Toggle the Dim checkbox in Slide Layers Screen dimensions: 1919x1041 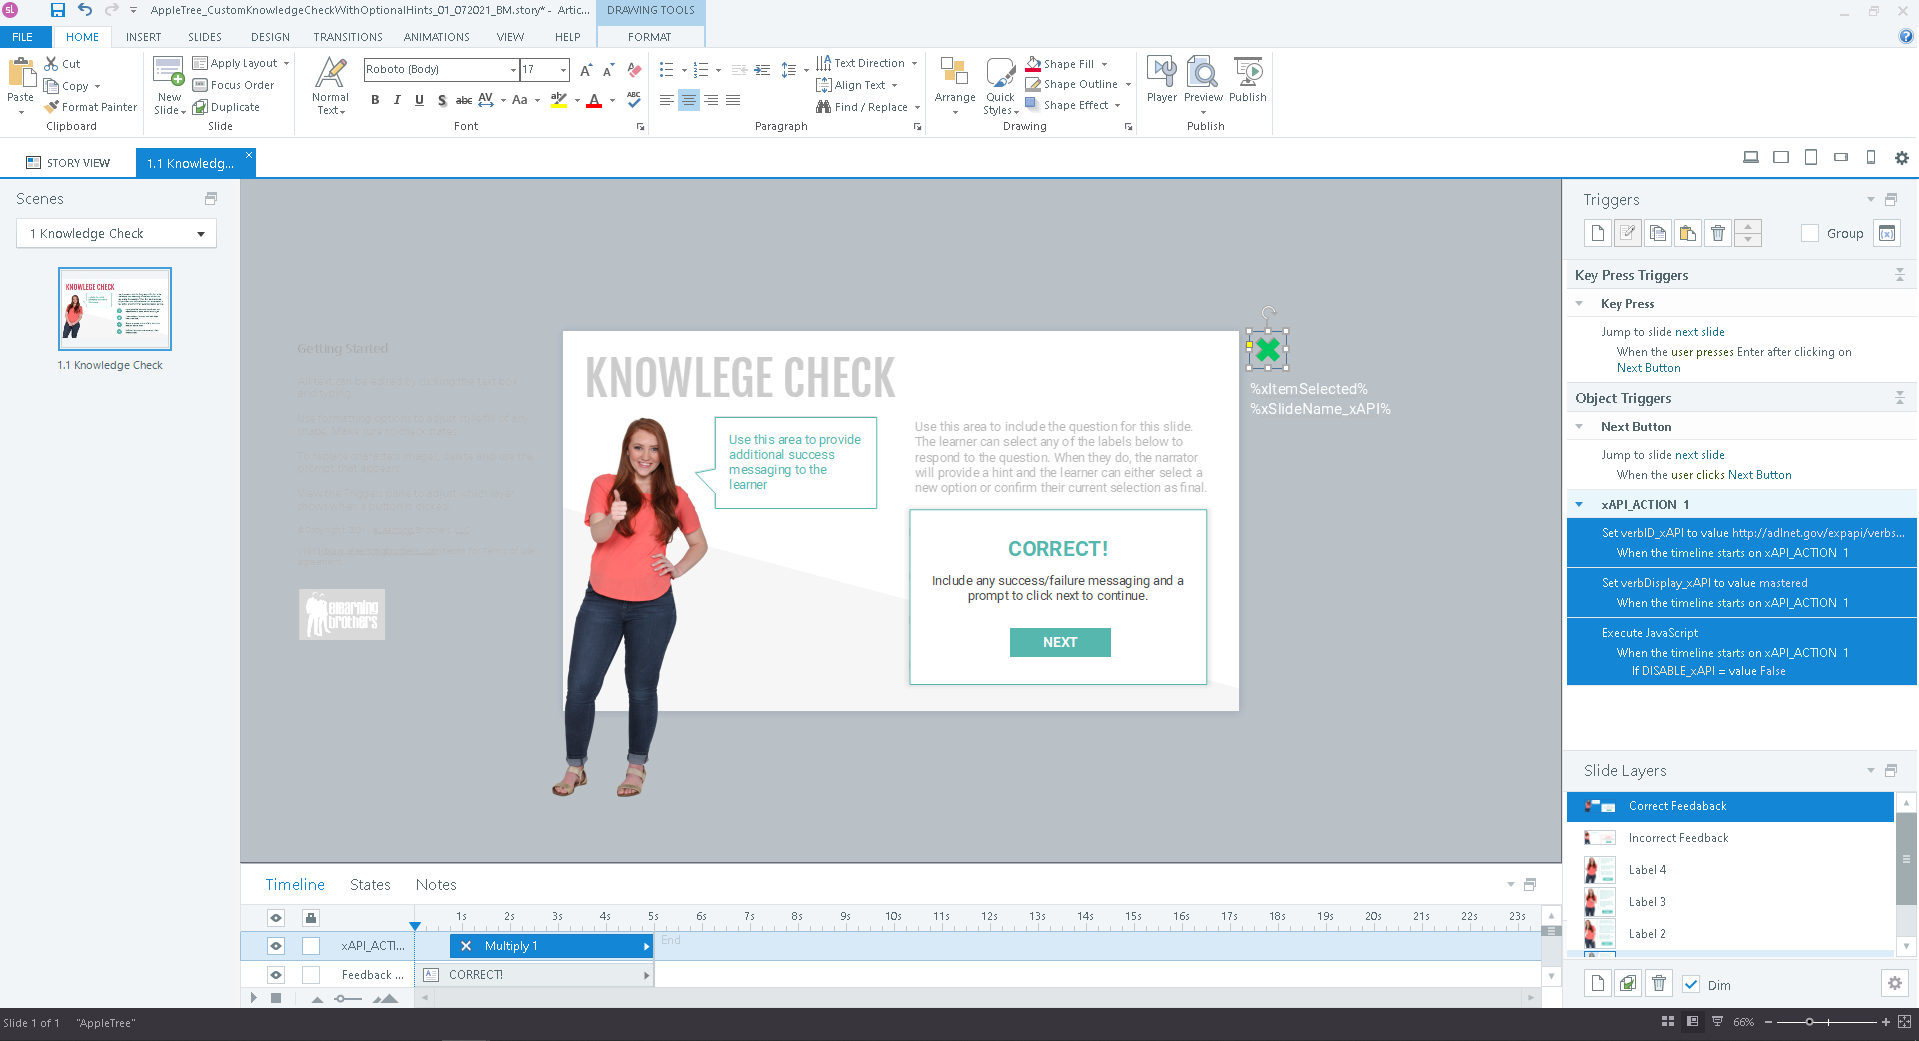(x=1691, y=985)
